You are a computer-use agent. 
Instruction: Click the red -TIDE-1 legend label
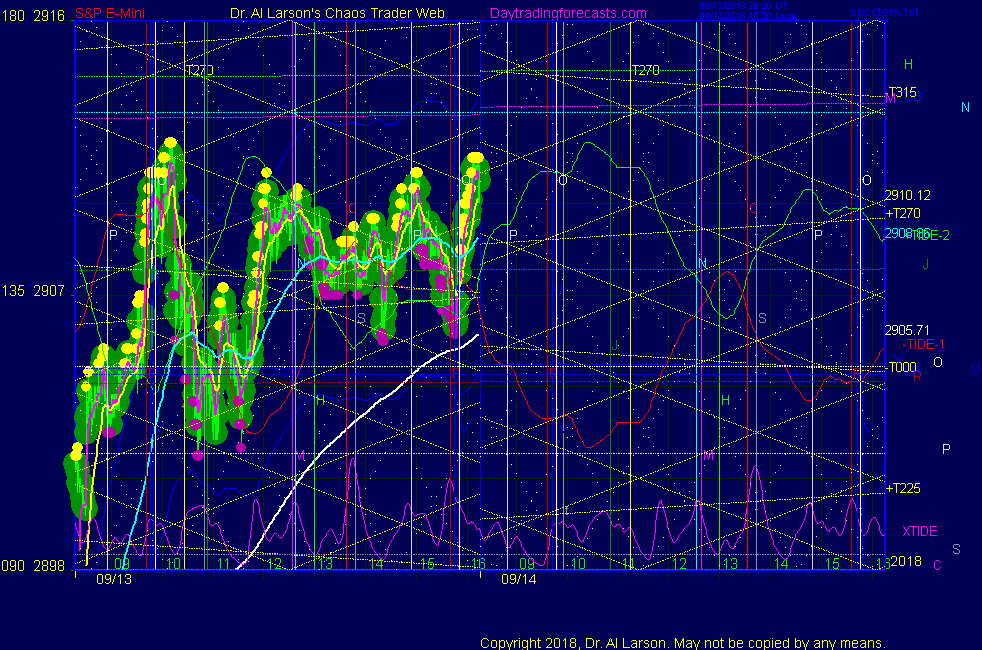pos(923,344)
